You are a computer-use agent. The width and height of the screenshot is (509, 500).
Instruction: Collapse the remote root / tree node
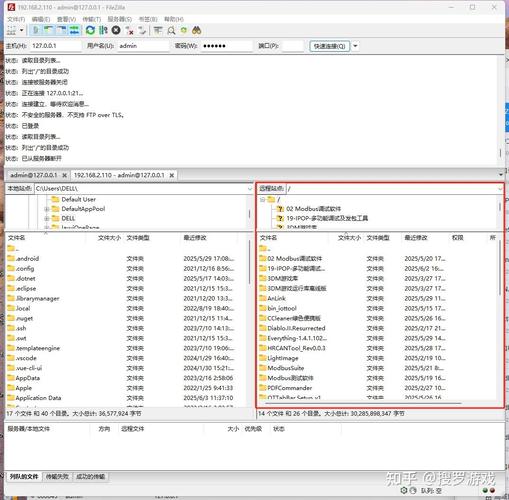point(263,200)
